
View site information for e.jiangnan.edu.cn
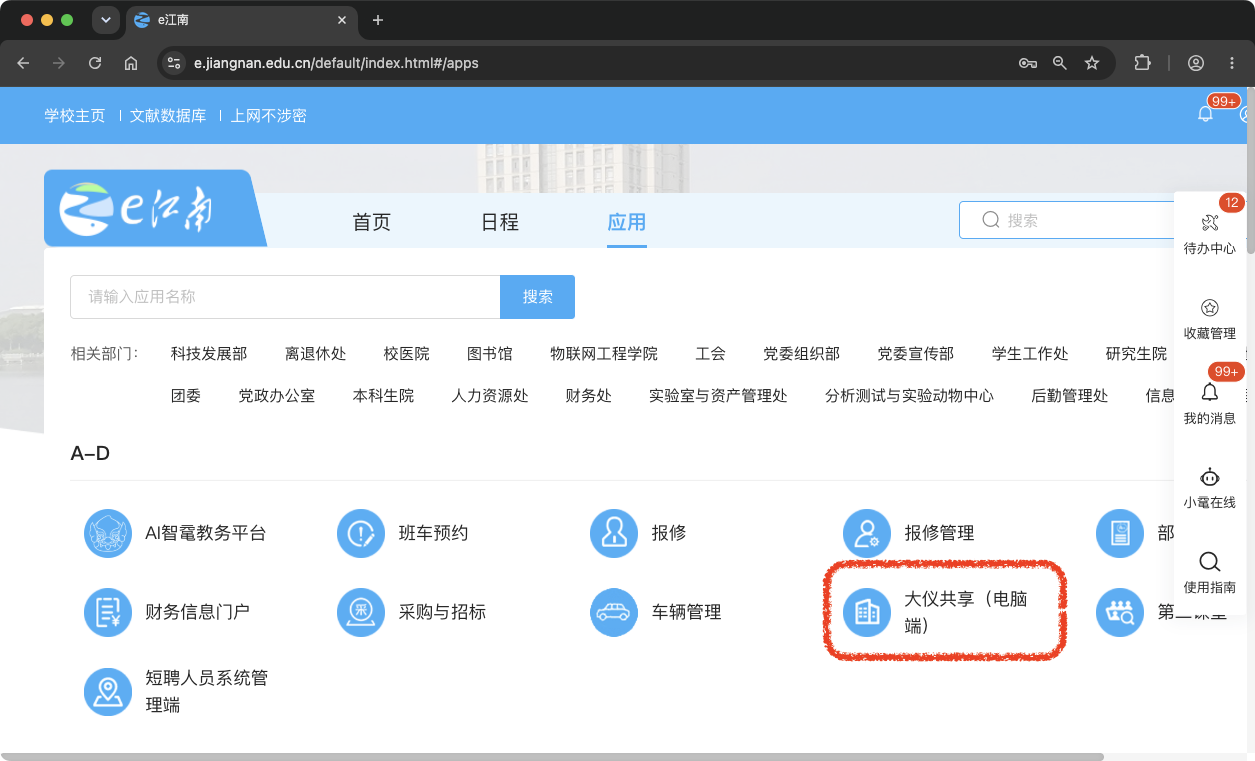175,63
